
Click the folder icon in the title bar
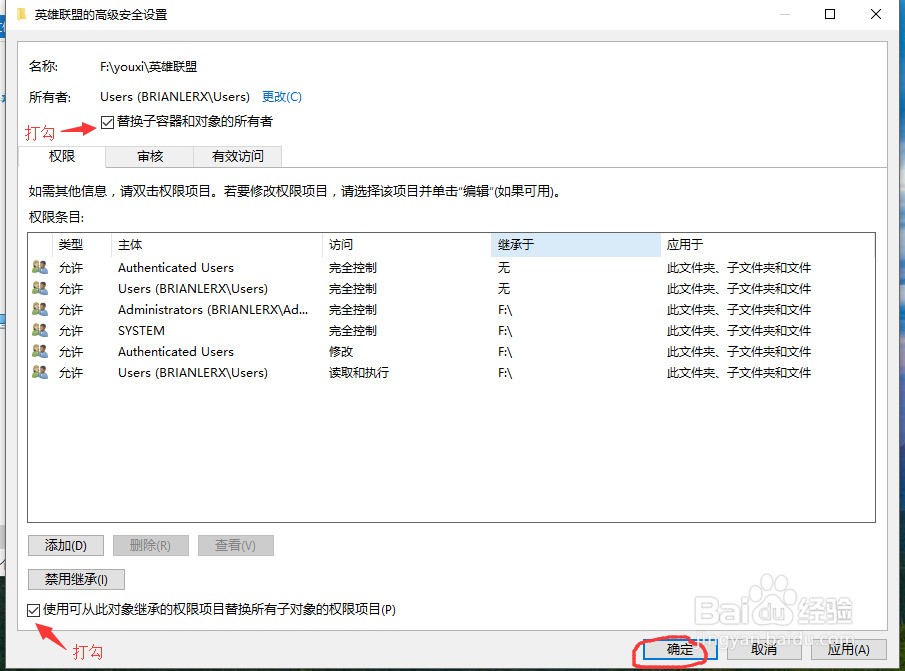[x=22, y=15]
